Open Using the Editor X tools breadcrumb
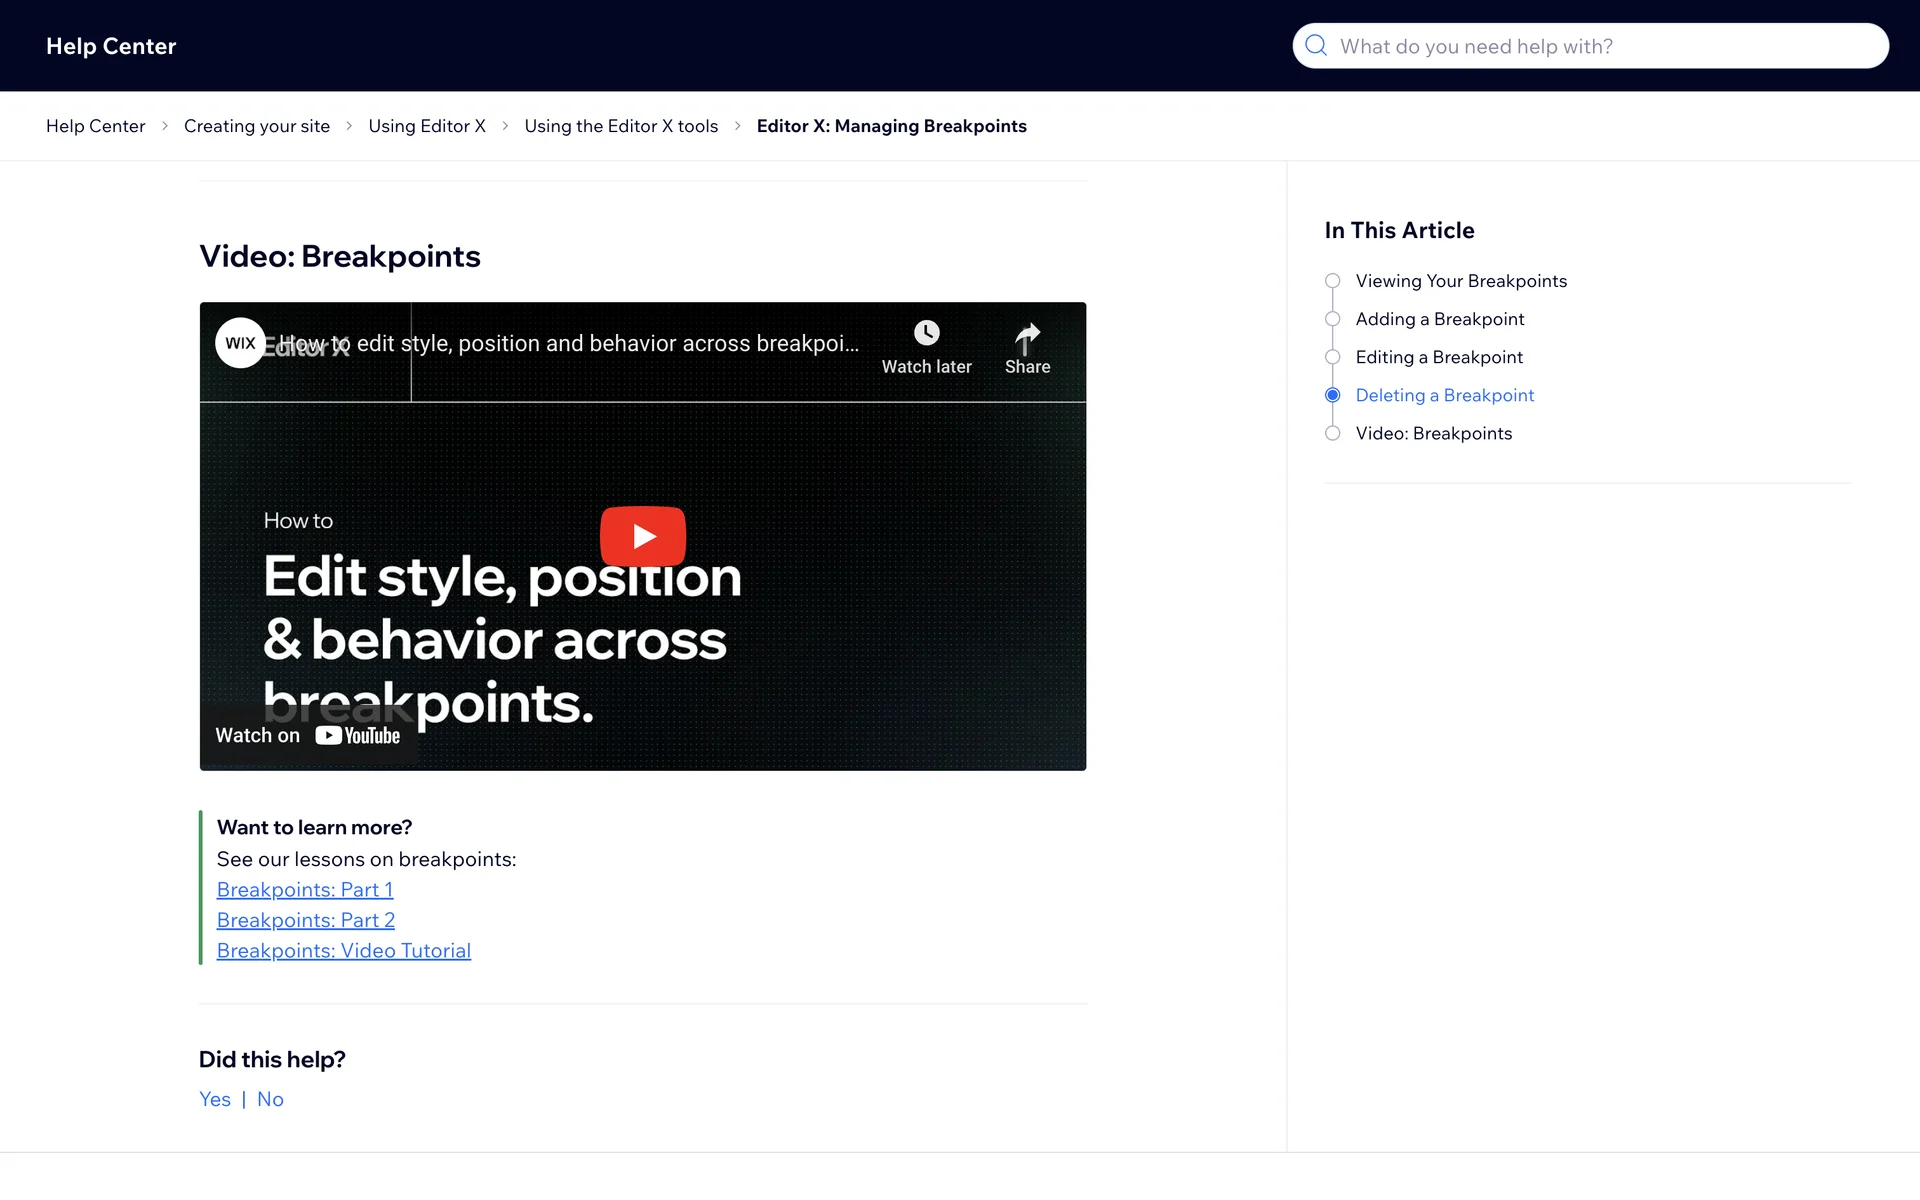The image size is (1920, 1200). point(621,126)
